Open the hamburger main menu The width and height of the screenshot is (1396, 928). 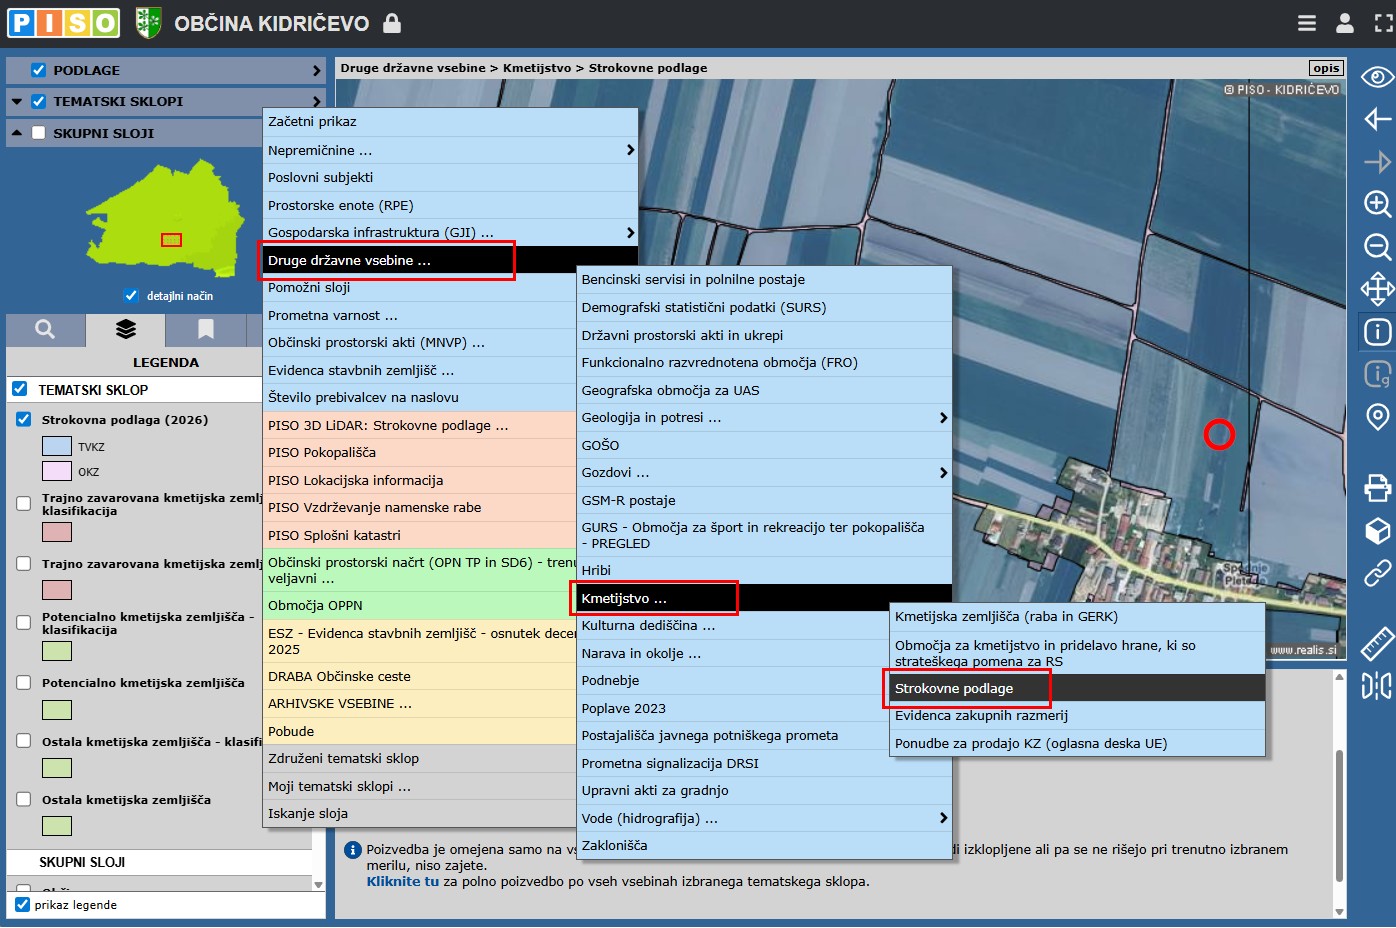[1306, 23]
